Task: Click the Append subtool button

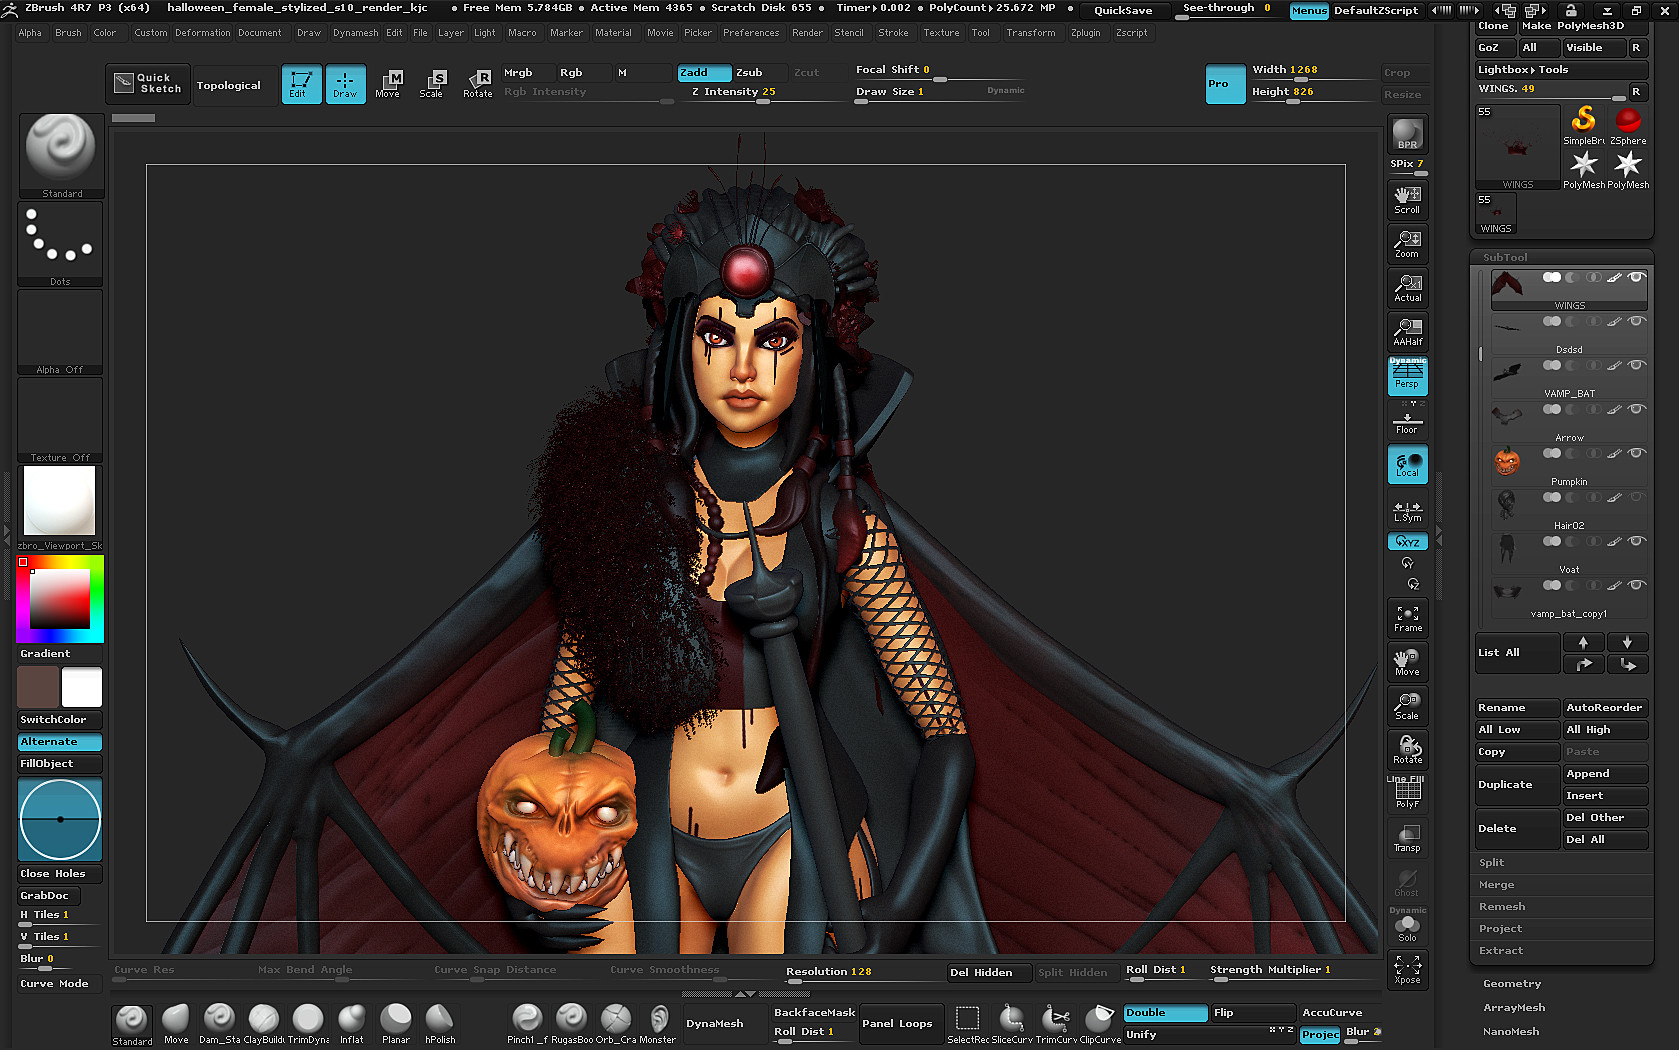Action: [x=1606, y=774]
